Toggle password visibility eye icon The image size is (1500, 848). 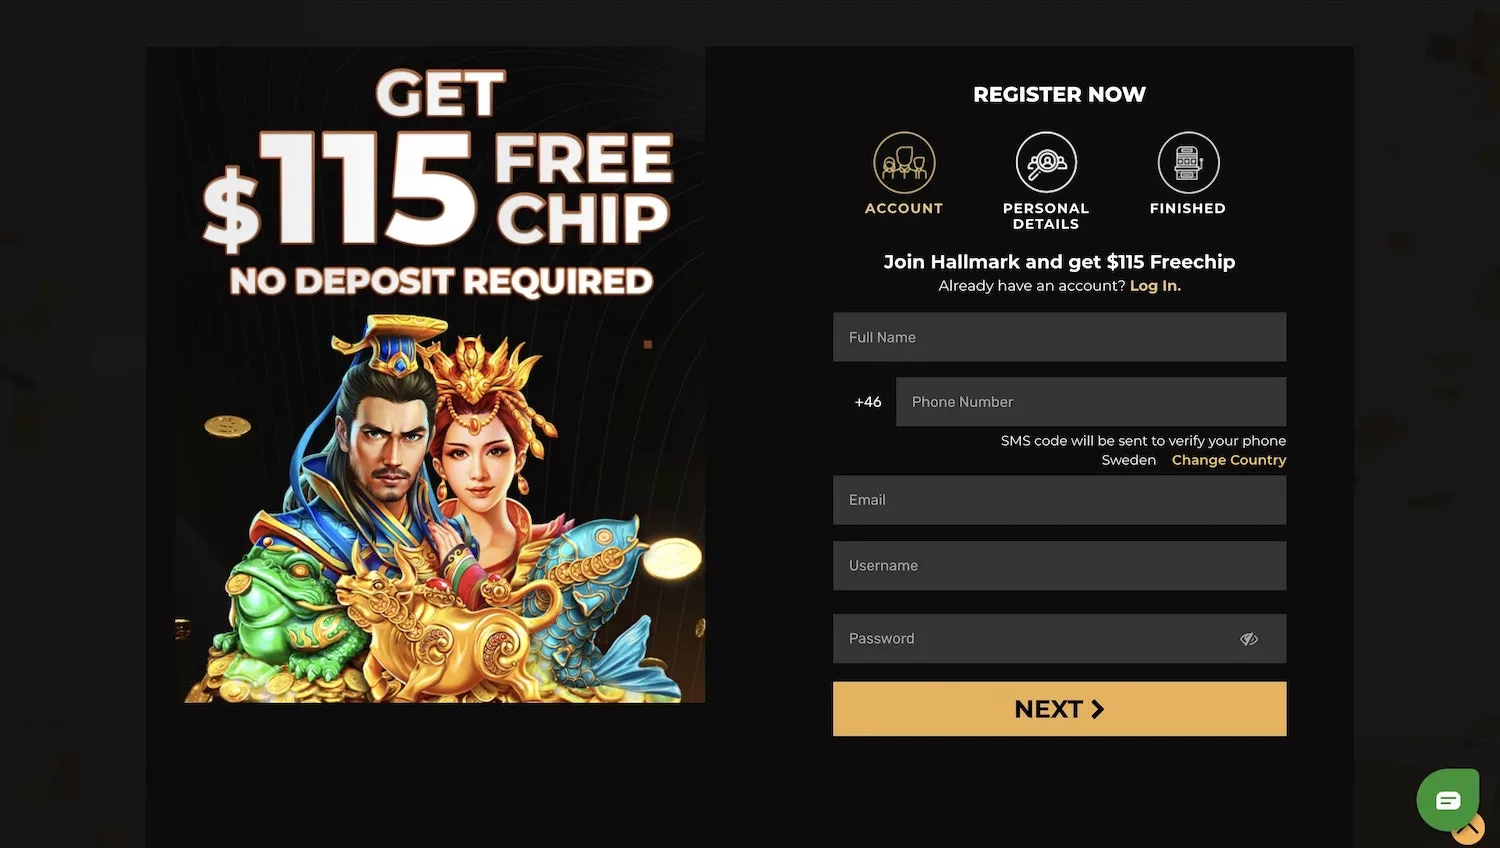point(1249,639)
